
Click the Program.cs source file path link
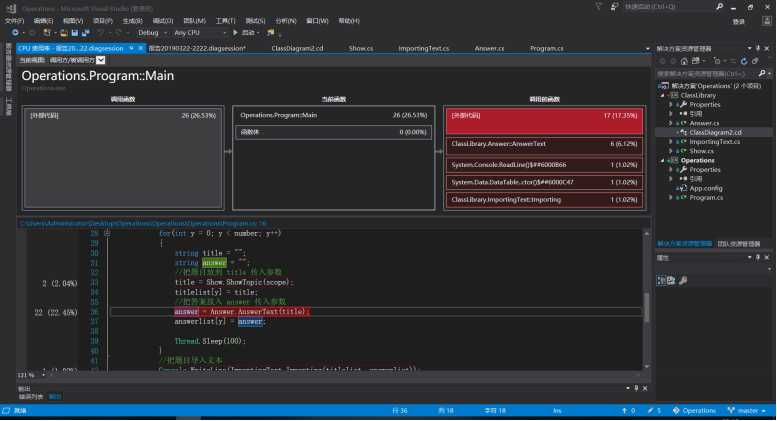143,224
